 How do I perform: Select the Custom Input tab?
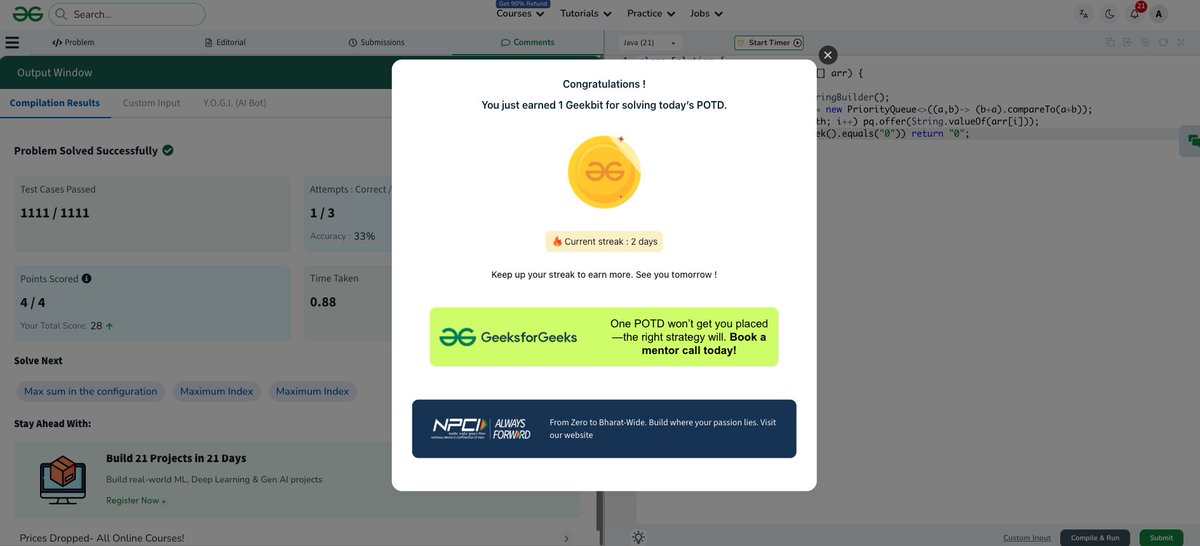tap(152, 103)
